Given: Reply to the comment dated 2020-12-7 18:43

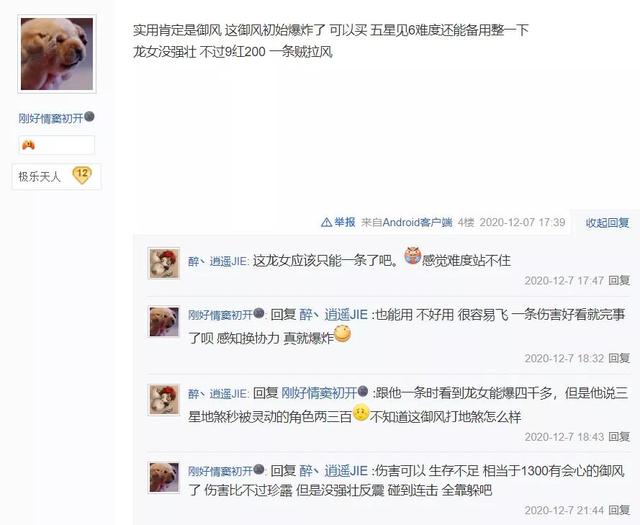Looking at the screenshot, I should [x=619, y=436].
